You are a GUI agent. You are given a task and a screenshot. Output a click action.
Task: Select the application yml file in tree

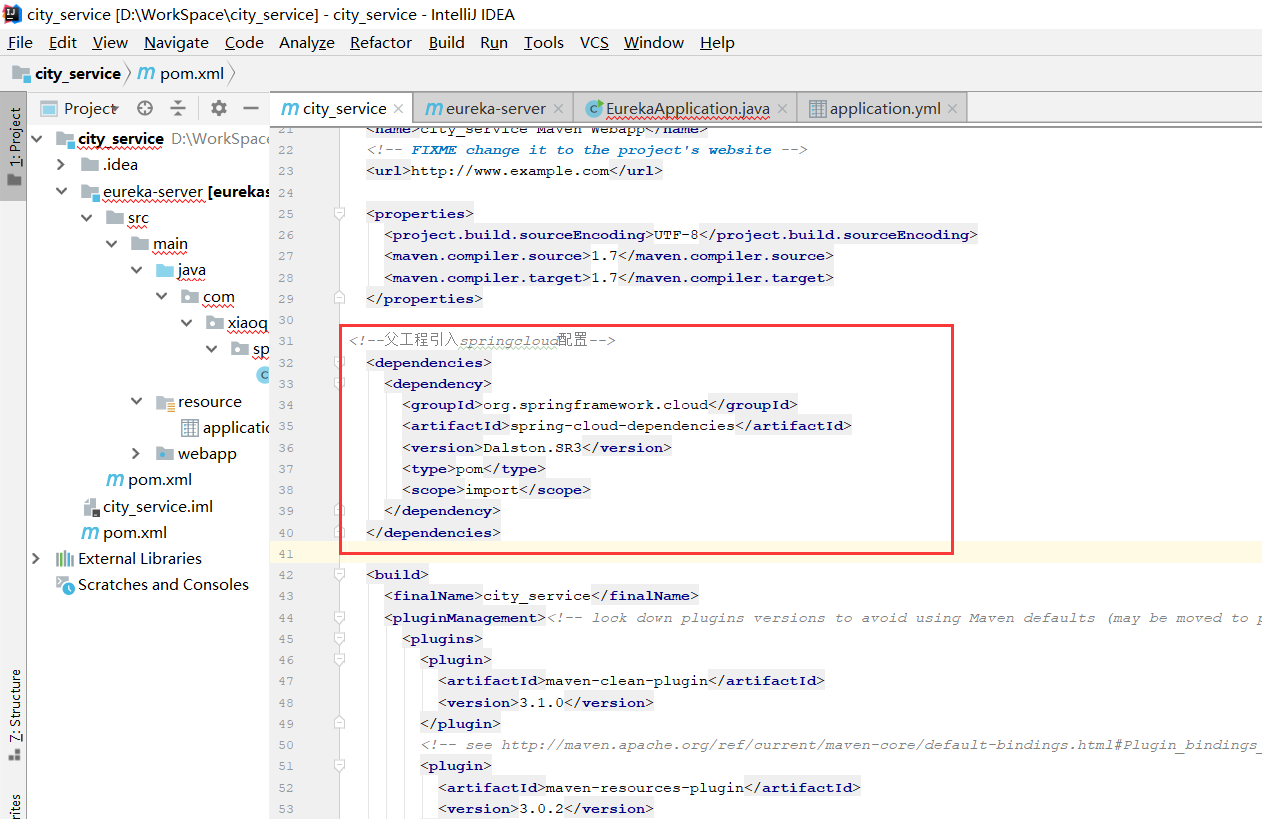[x=225, y=428]
